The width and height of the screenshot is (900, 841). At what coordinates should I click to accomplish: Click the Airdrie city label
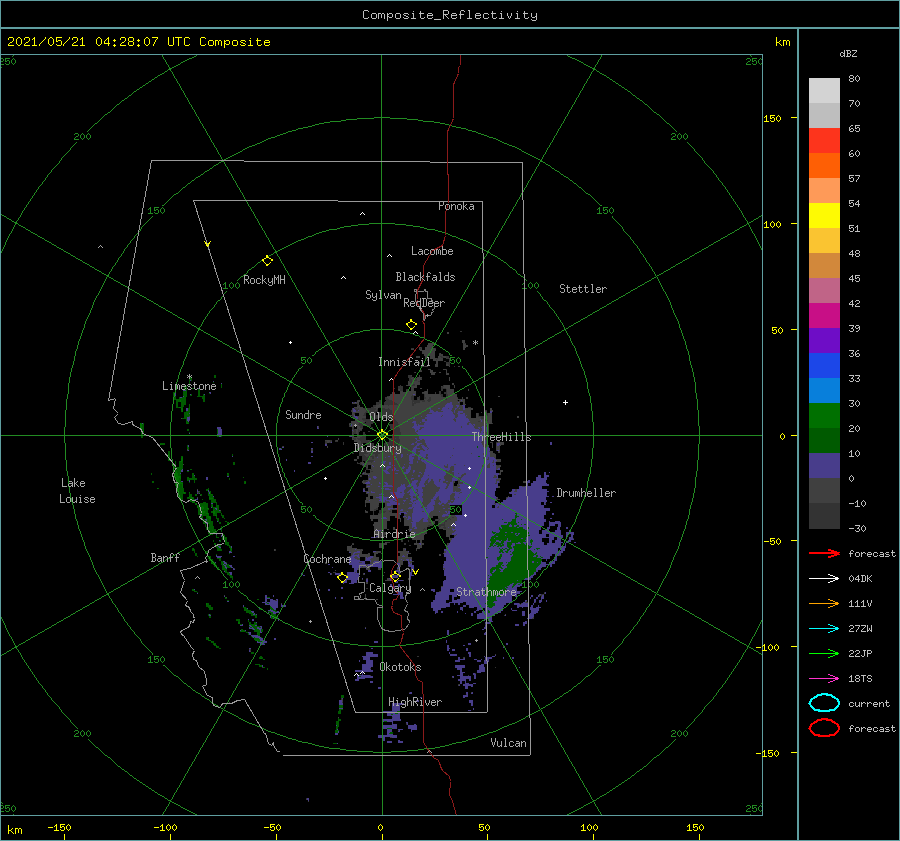click(x=394, y=534)
